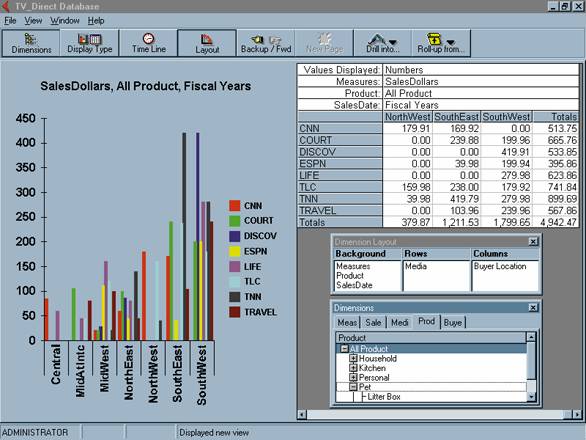Switch to the Prod tab
Image resolution: width=586 pixels, height=440 pixels.
pyautogui.click(x=426, y=321)
